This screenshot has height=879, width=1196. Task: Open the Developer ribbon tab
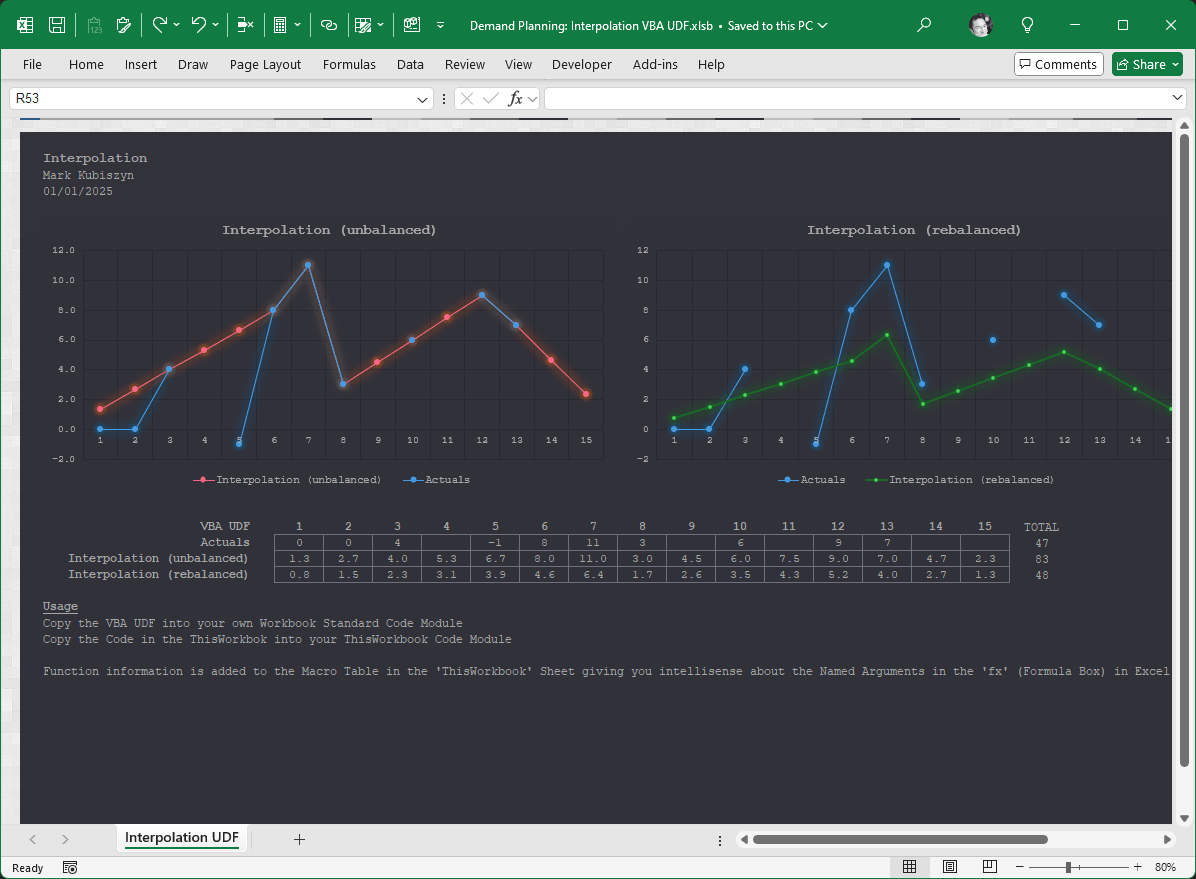(x=581, y=64)
